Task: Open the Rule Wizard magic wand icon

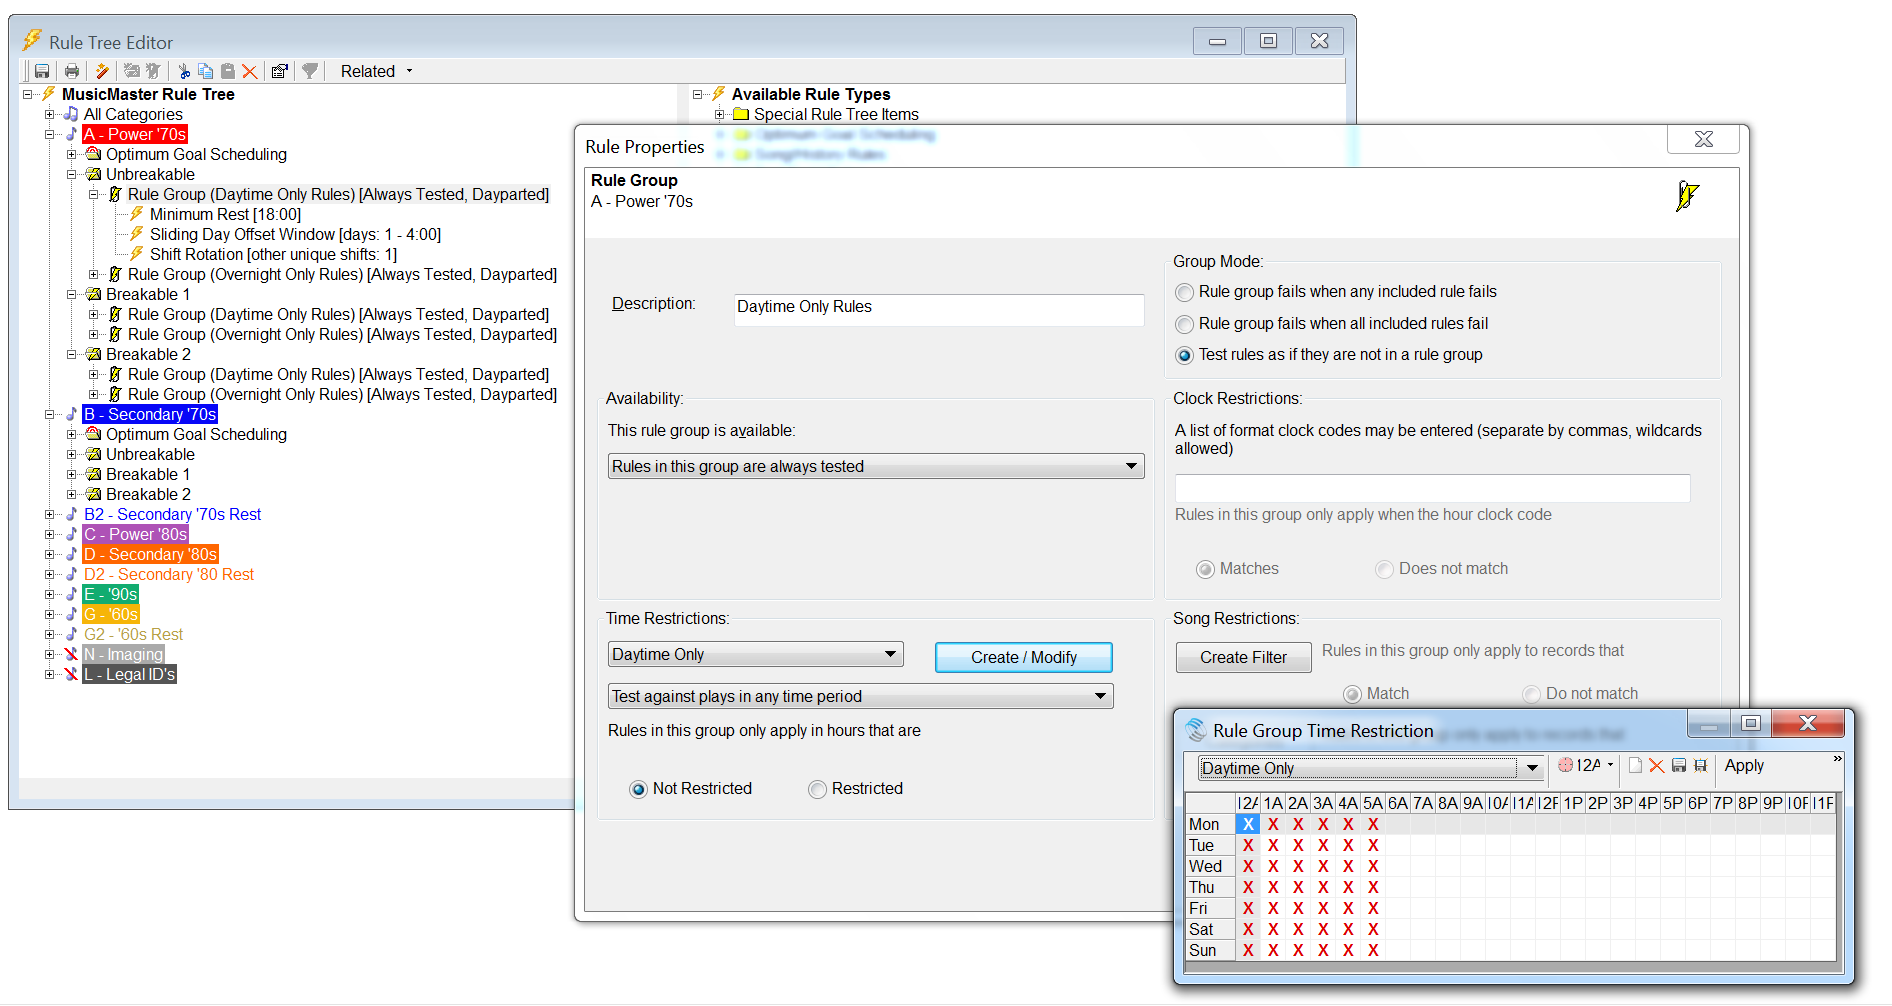Action: coord(102,71)
